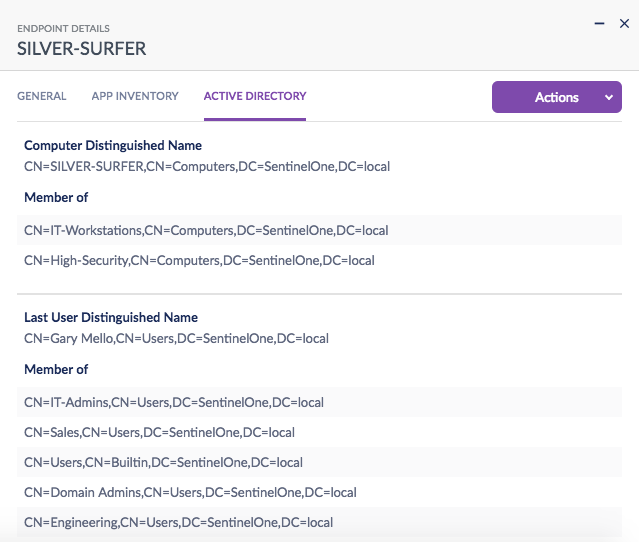
Task: Click the Endpoint Details header label
Action: click(64, 29)
